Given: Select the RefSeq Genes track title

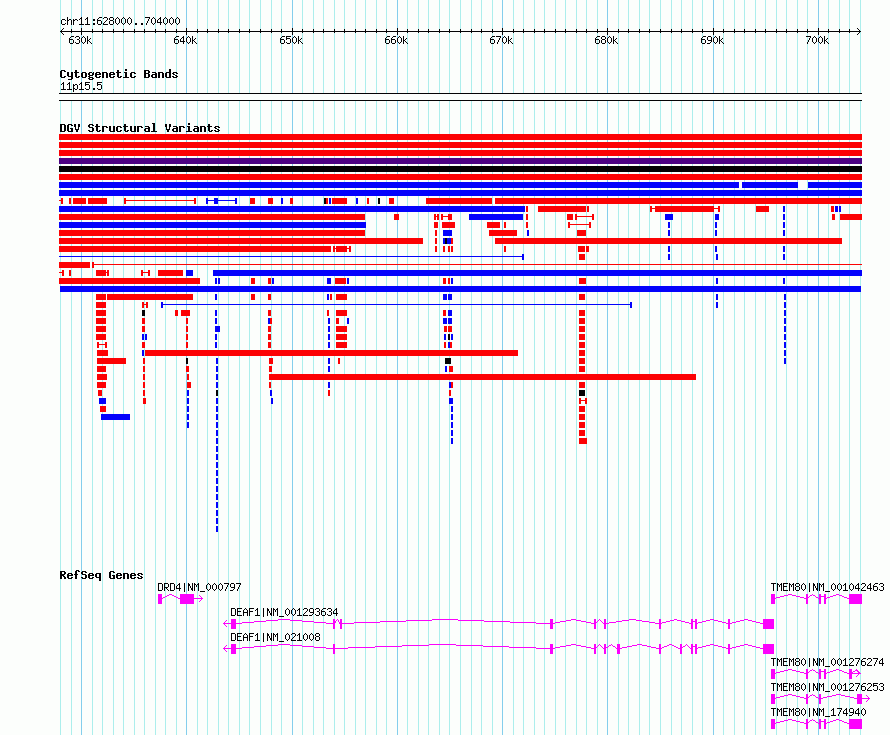Looking at the screenshot, I should (x=101, y=575).
